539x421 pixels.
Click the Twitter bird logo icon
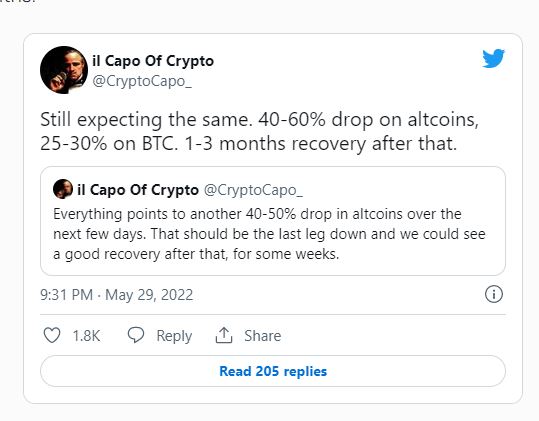coord(493,58)
